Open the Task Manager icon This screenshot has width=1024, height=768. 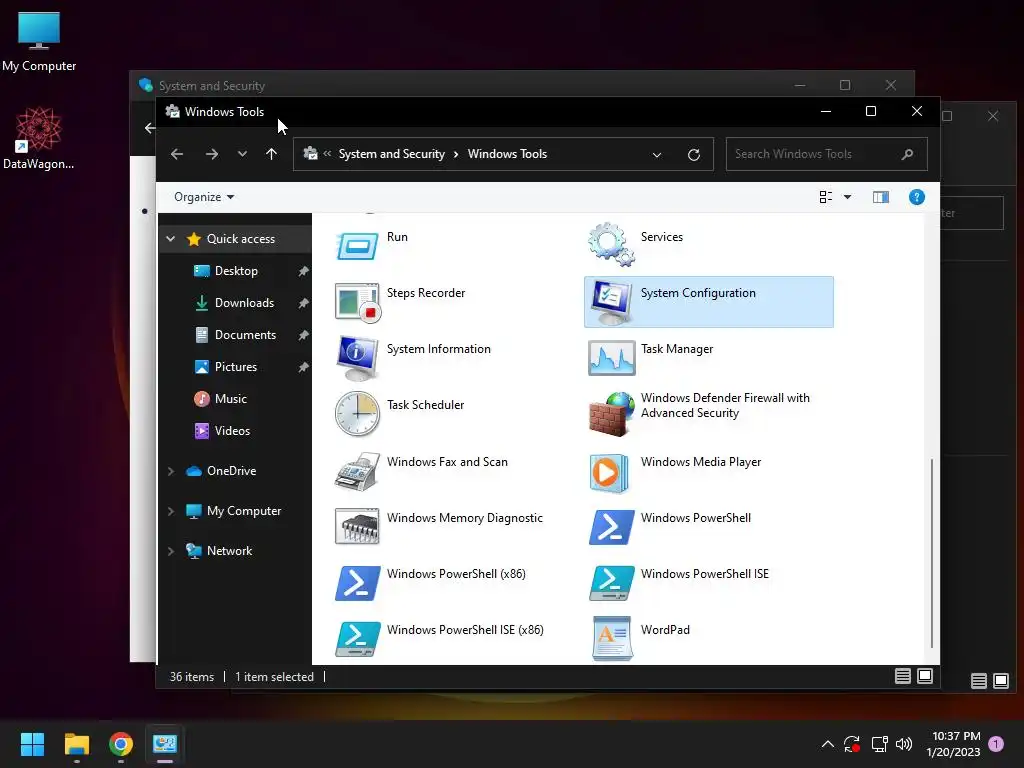click(x=611, y=358)
